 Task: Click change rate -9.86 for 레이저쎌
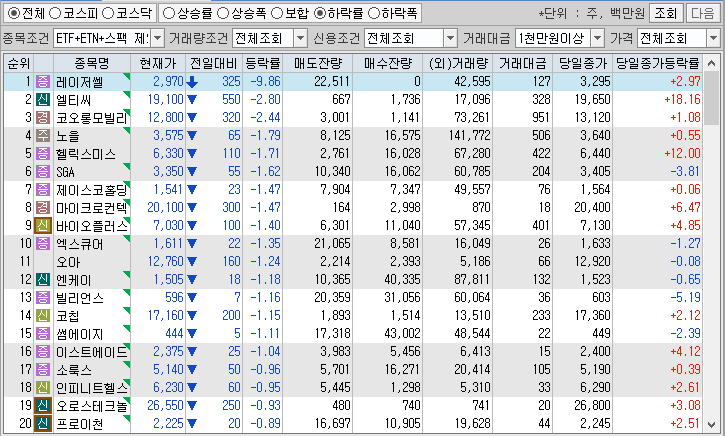265,81
